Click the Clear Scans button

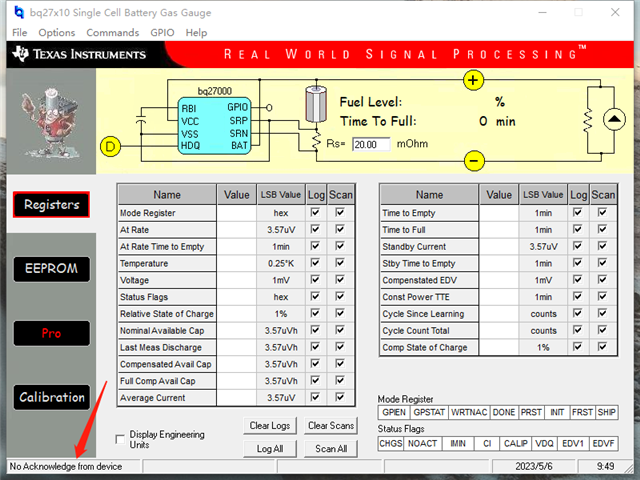click(331, 426)
